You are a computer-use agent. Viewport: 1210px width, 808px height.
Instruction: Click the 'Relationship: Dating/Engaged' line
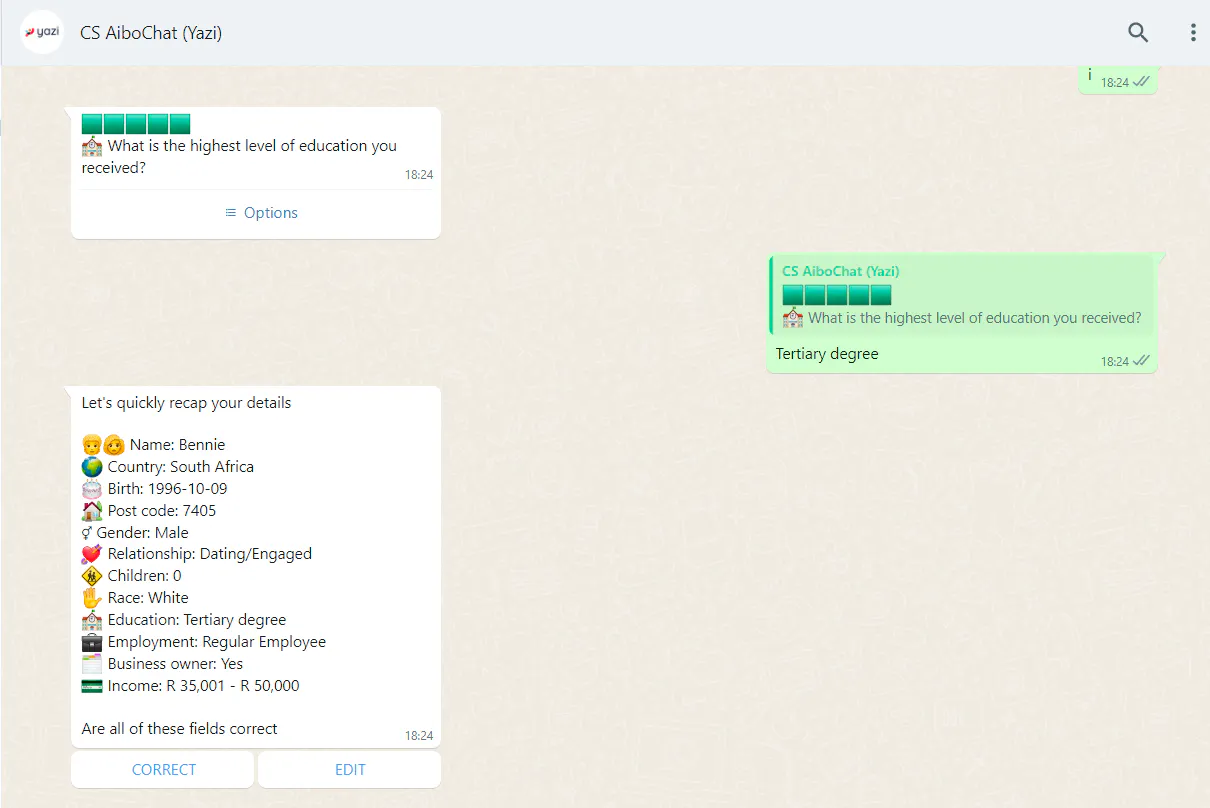[x=197, y=554]
